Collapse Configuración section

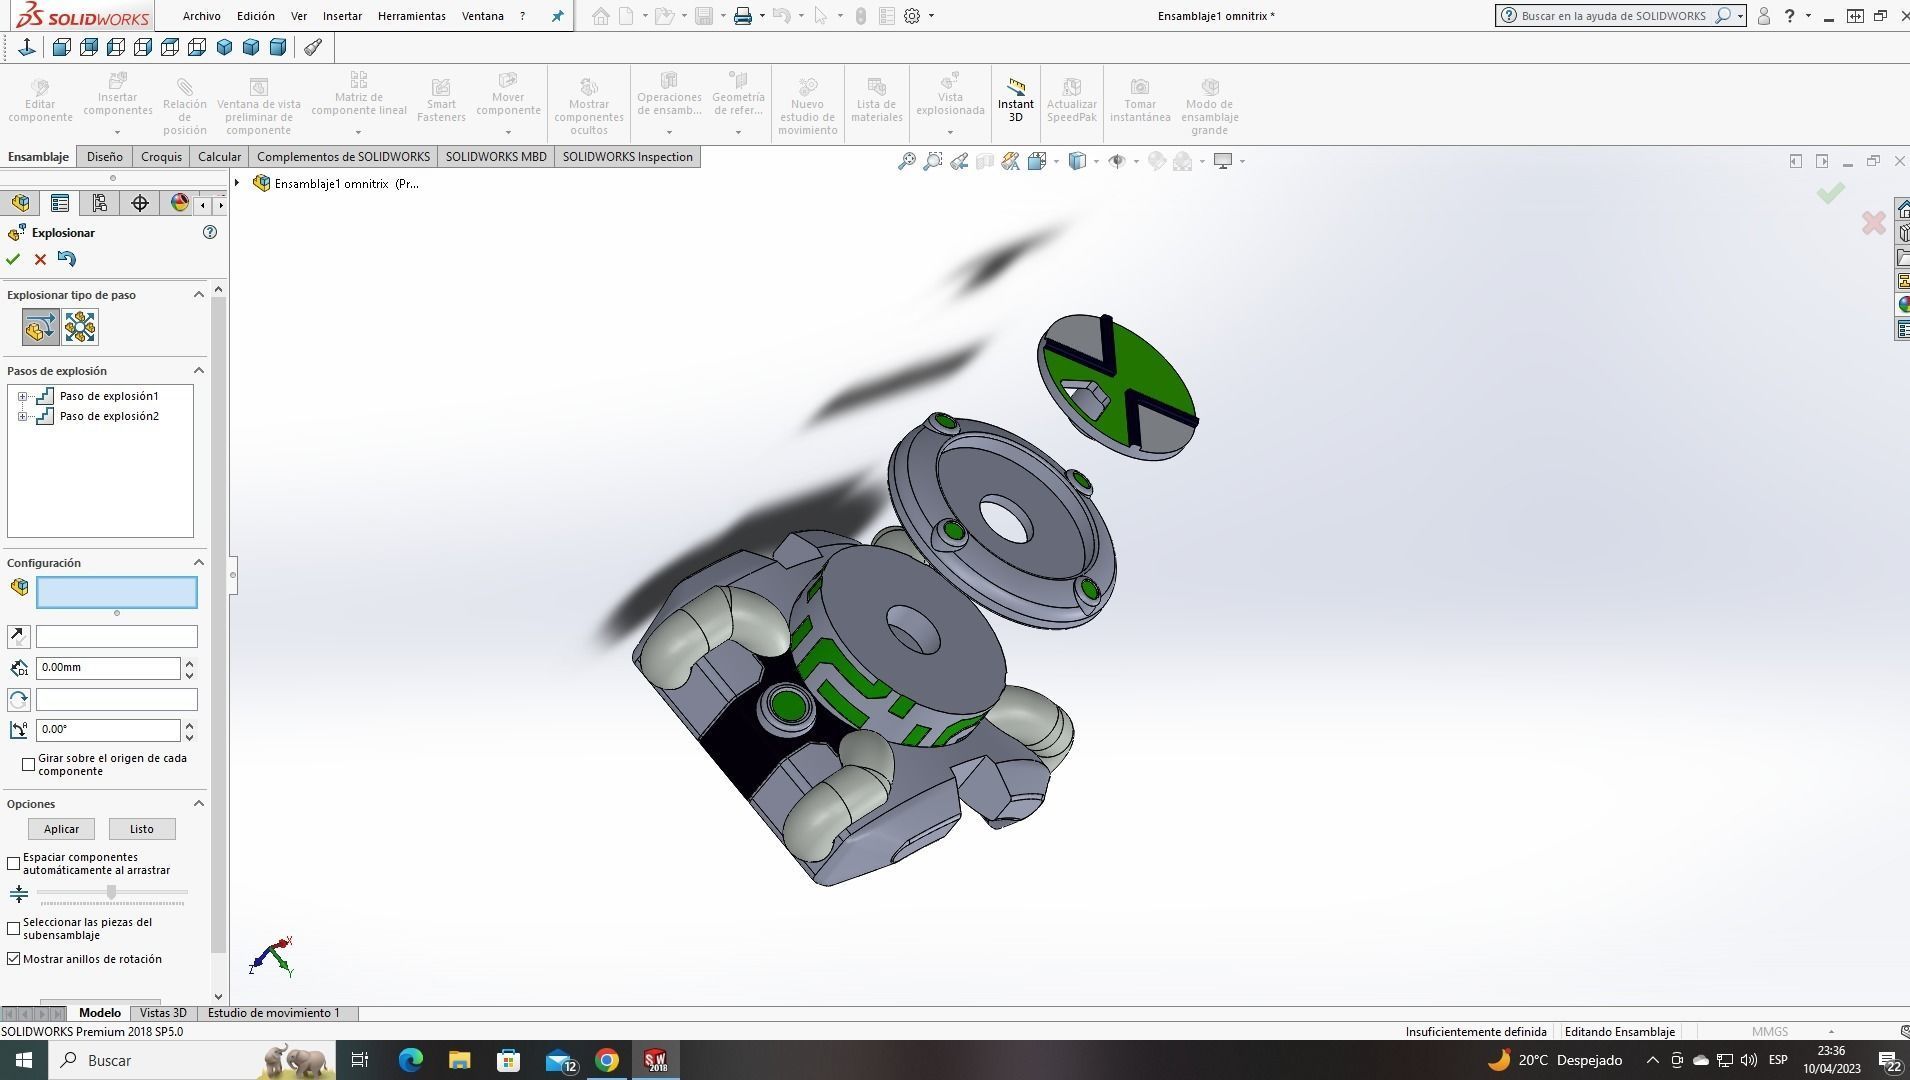click(x=198, y=562)
